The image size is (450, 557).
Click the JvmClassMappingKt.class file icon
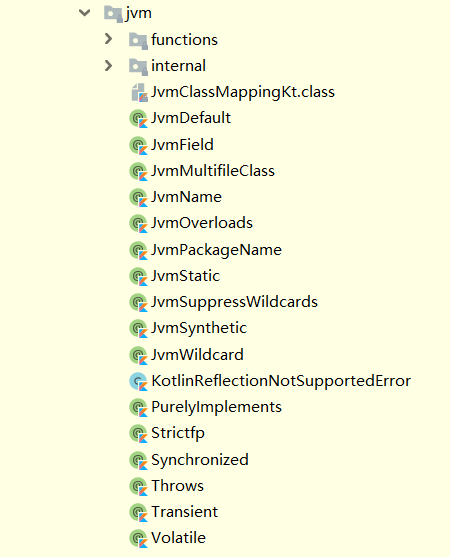(139, 93)
